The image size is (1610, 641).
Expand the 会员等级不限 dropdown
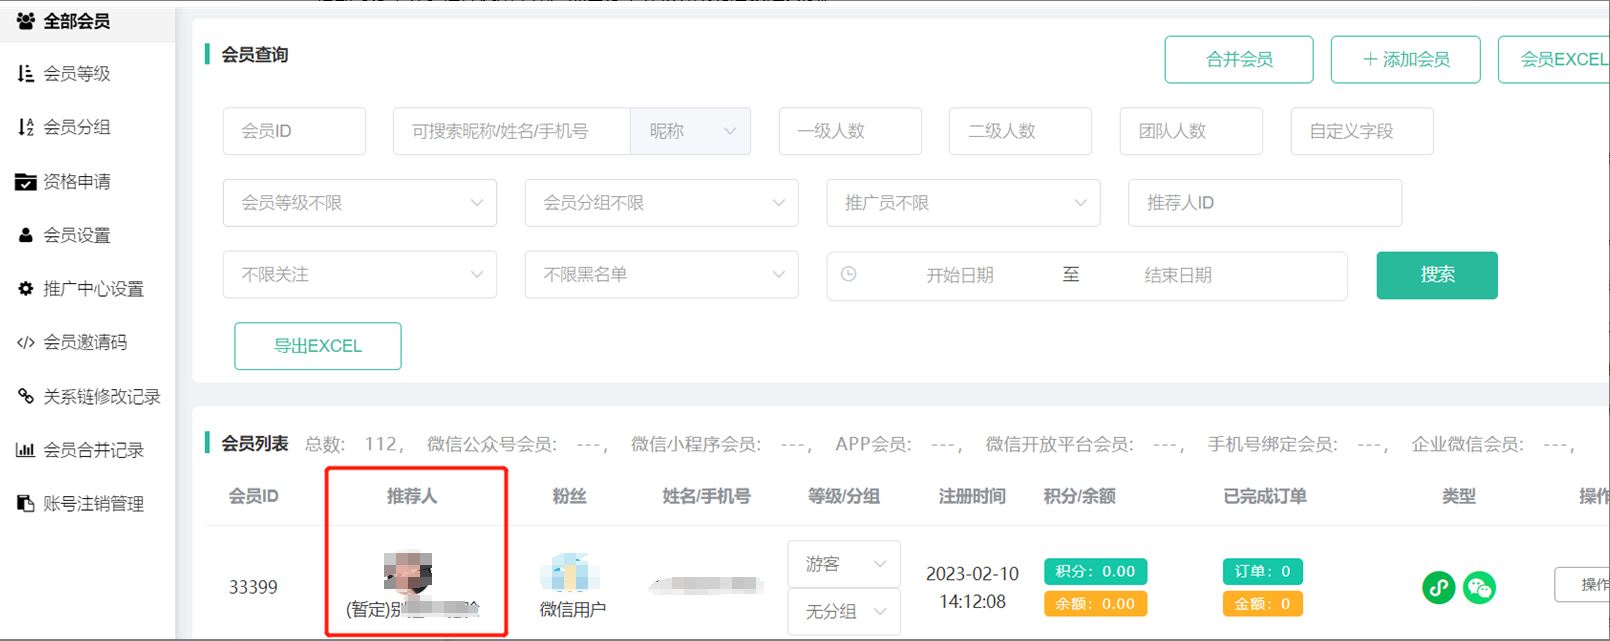pos(359,203)
